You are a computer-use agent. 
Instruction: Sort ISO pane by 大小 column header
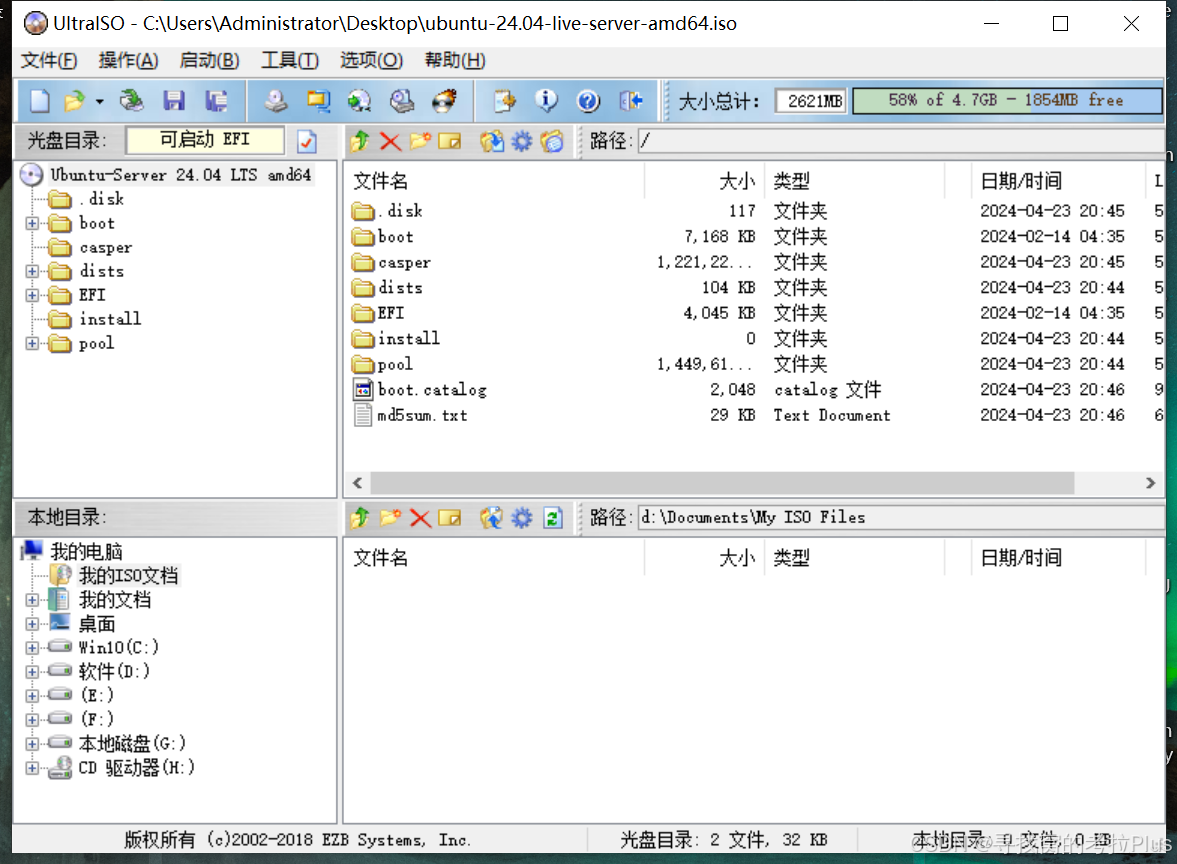click(705, 181)
